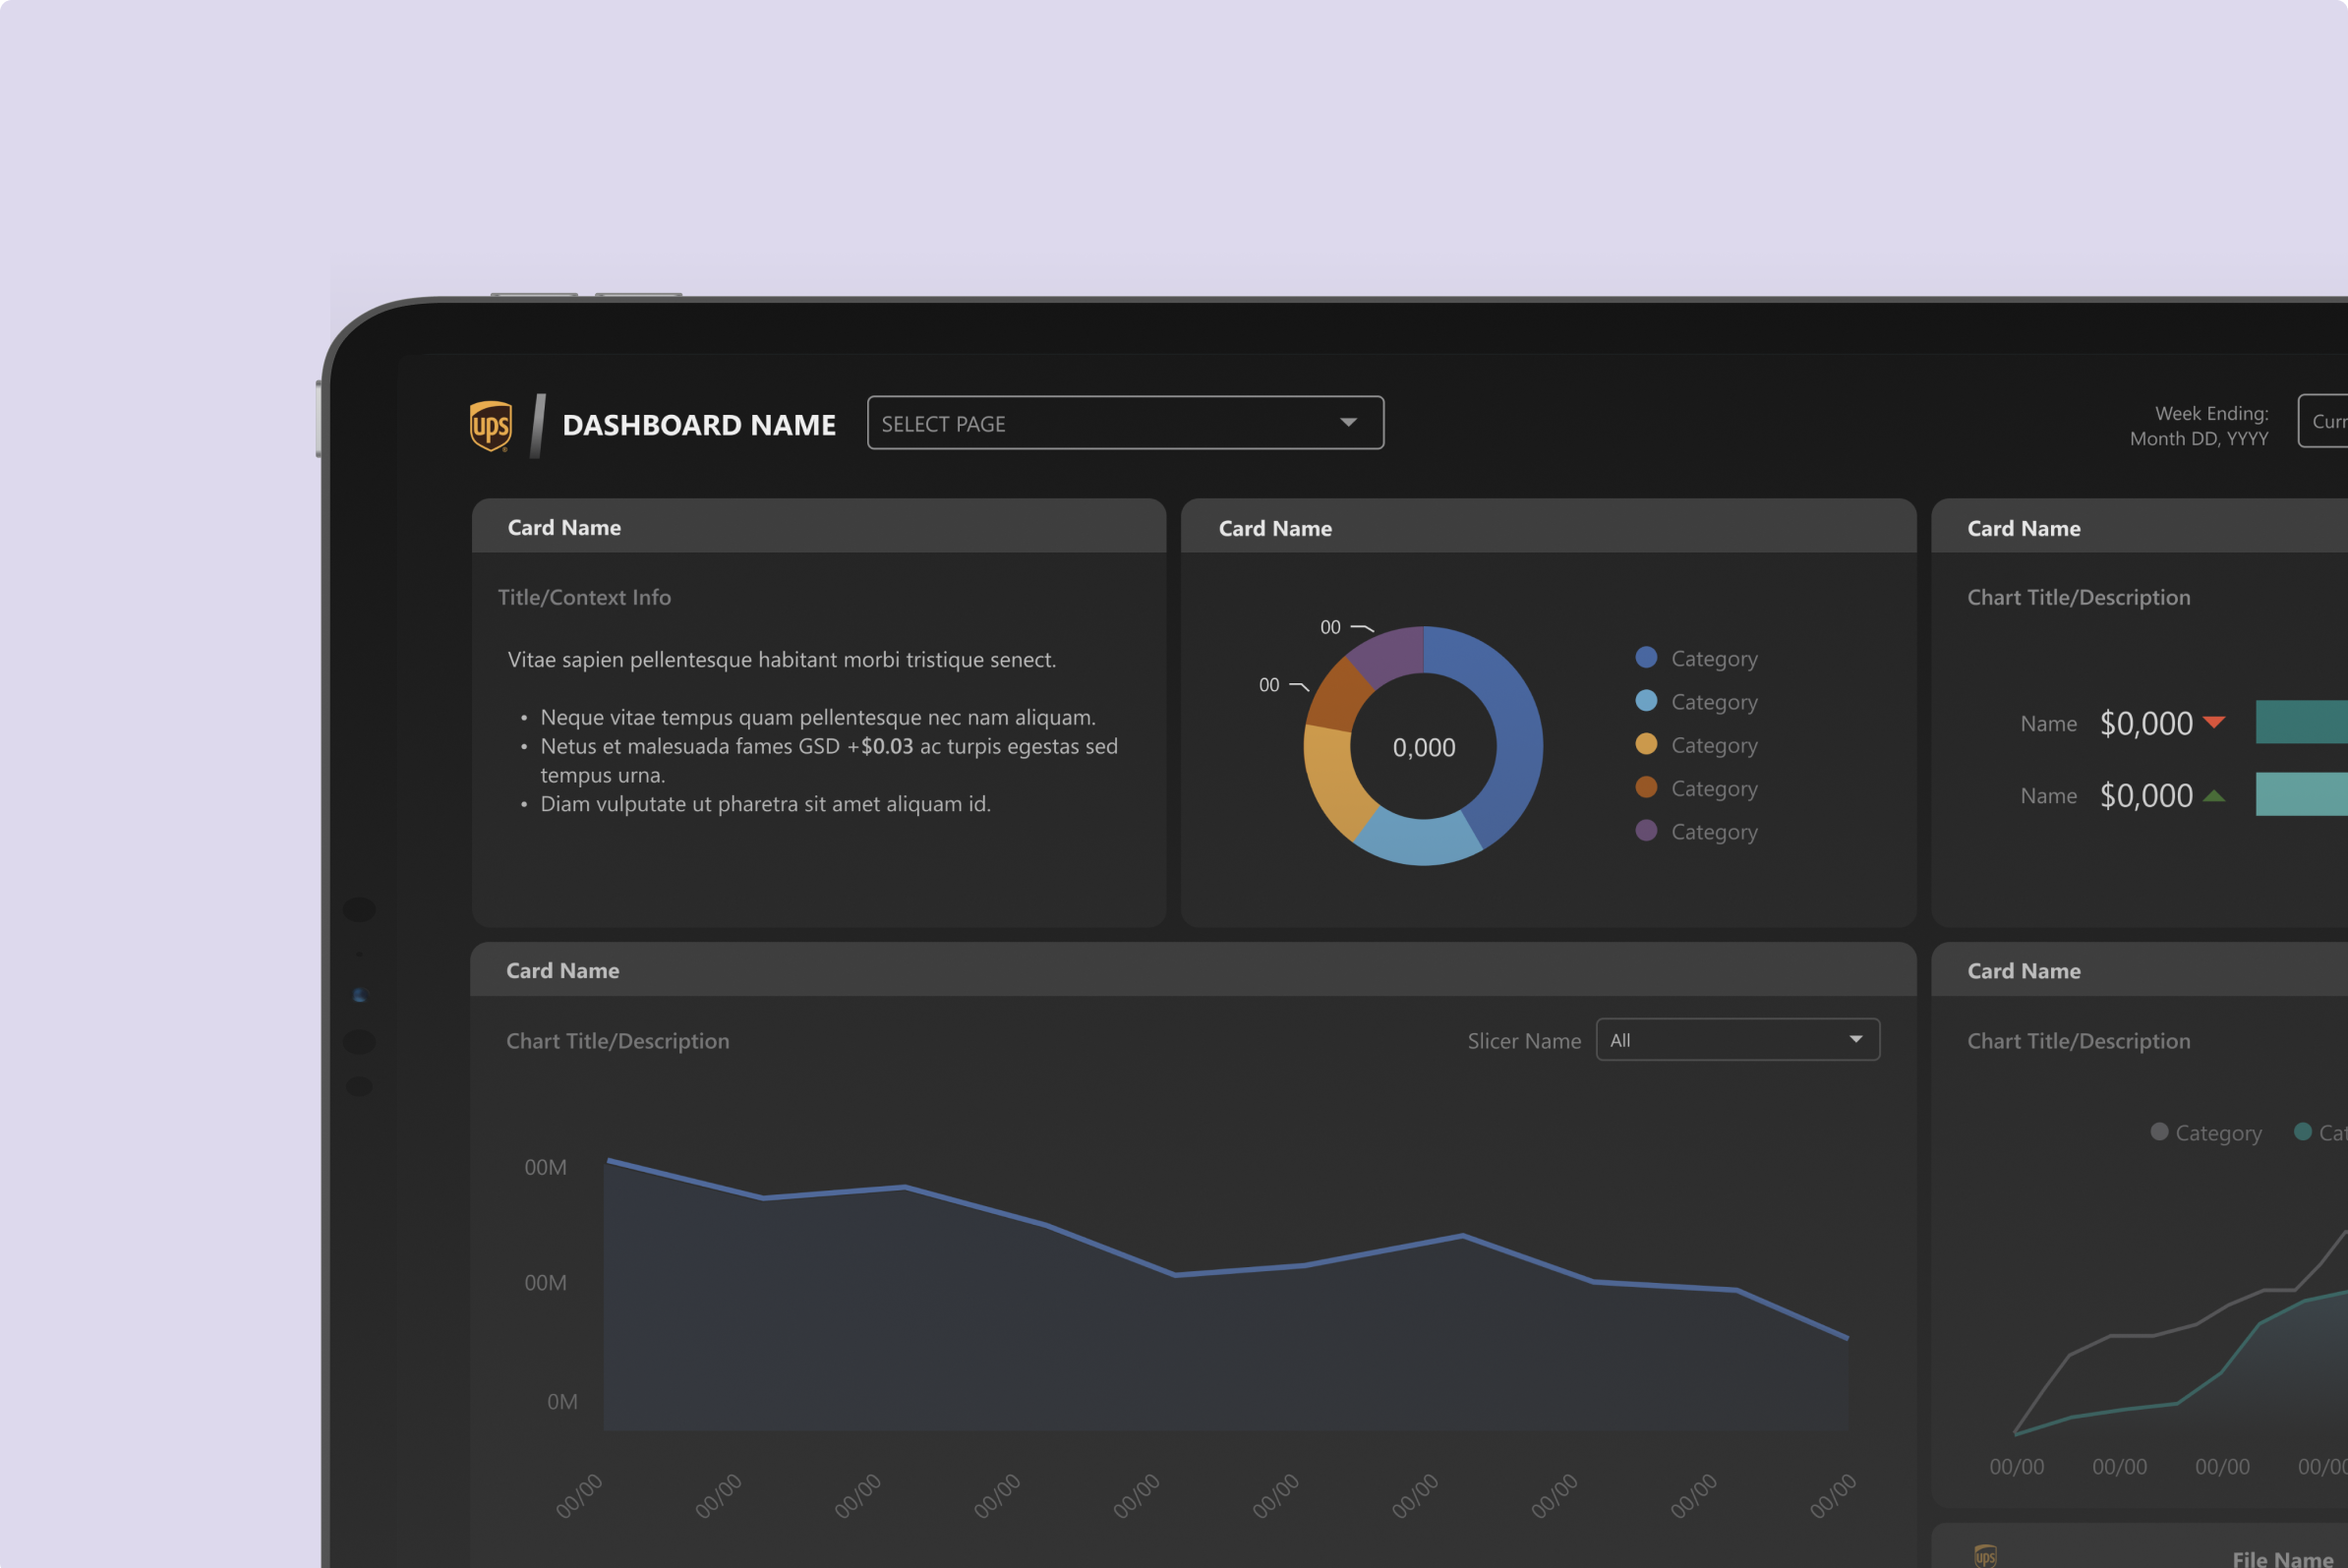Click the dark blue Category legend dot

point(1646,658)
